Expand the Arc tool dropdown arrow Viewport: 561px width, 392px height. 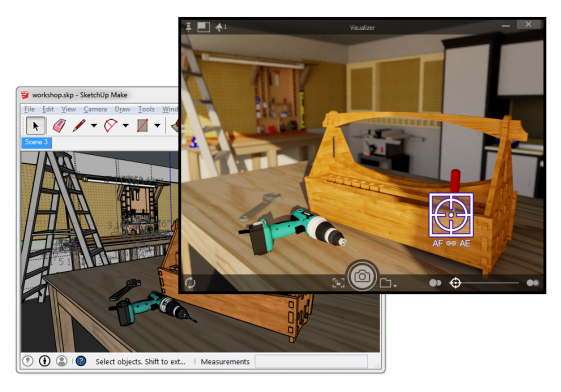pyautogui.click(x=126, y=126)
